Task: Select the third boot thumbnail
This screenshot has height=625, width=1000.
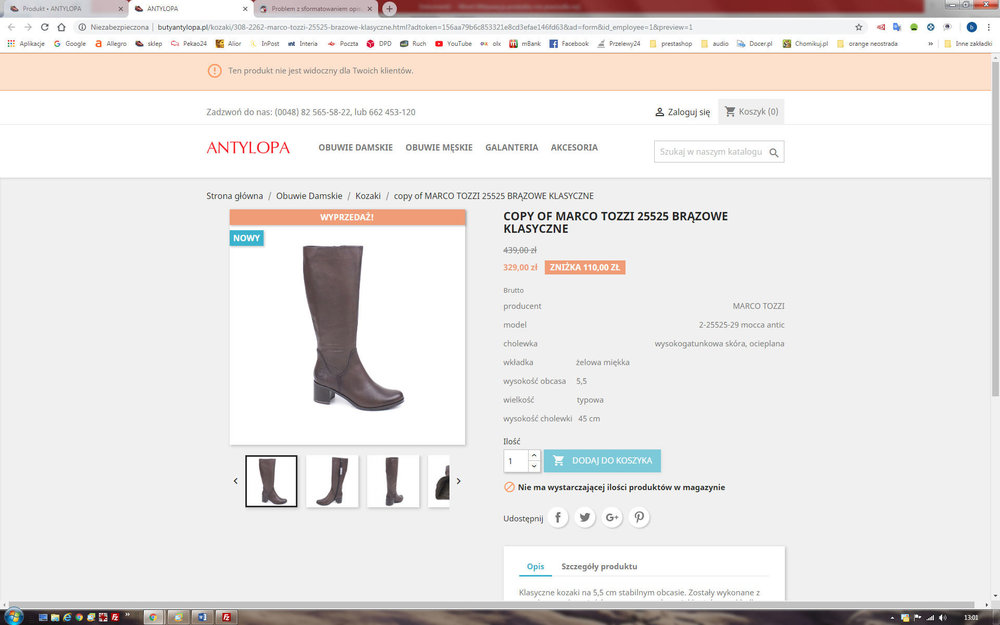Action: (x=393, y=481)
